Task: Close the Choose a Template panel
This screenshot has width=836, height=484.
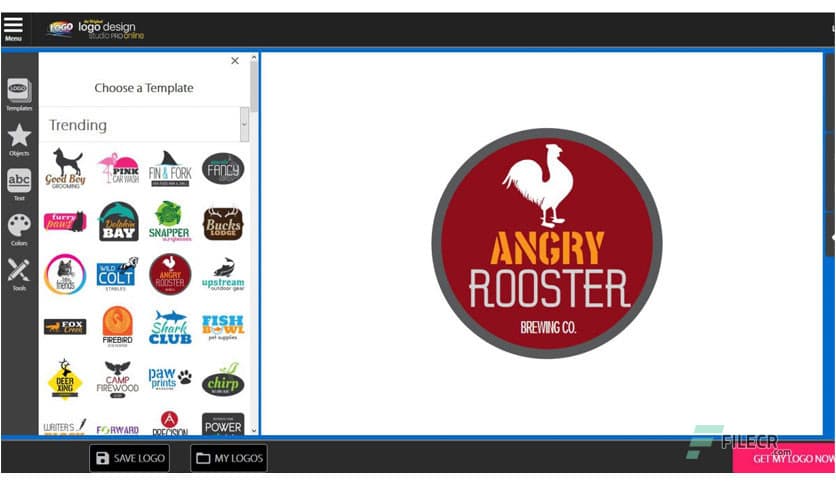Action: [x=235, y=61]
